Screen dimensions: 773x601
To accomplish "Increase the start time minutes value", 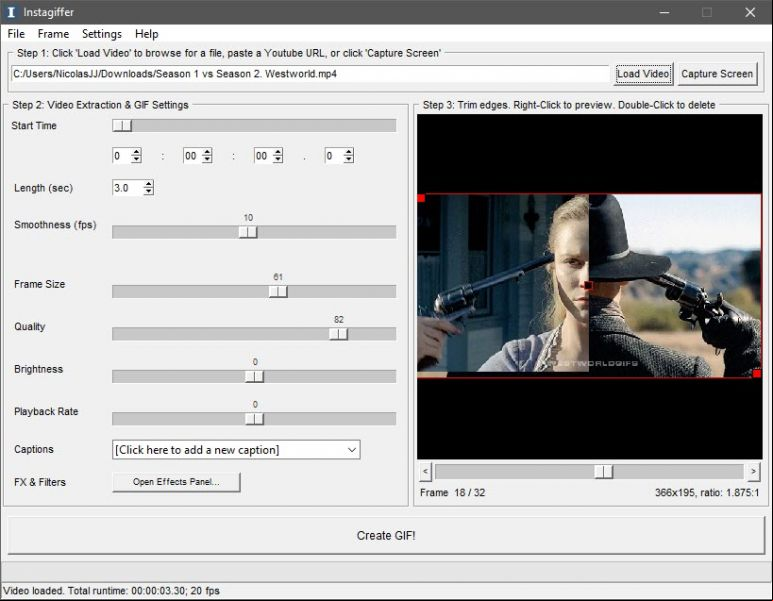I will pyautogui.click(x=208, y=152).
